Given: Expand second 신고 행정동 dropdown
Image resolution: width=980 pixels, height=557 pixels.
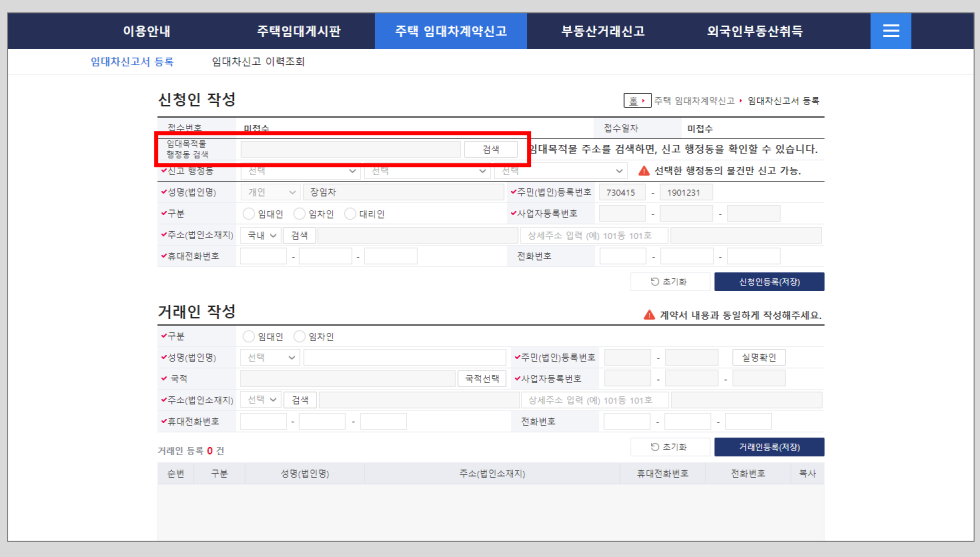Looking at the screenshot, I should coord(428,171).
